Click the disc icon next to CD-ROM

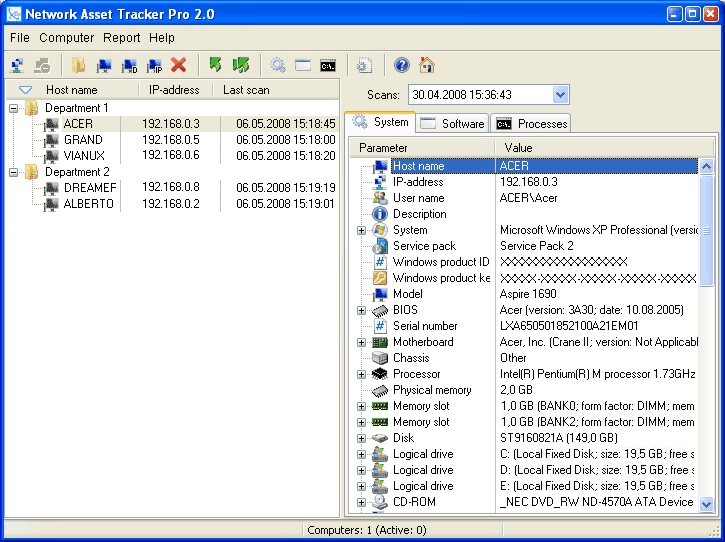[380, 502]
